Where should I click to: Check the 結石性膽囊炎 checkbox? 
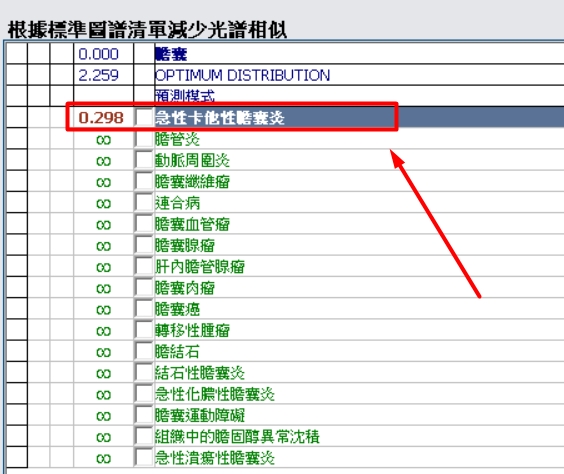coord(144,372)
